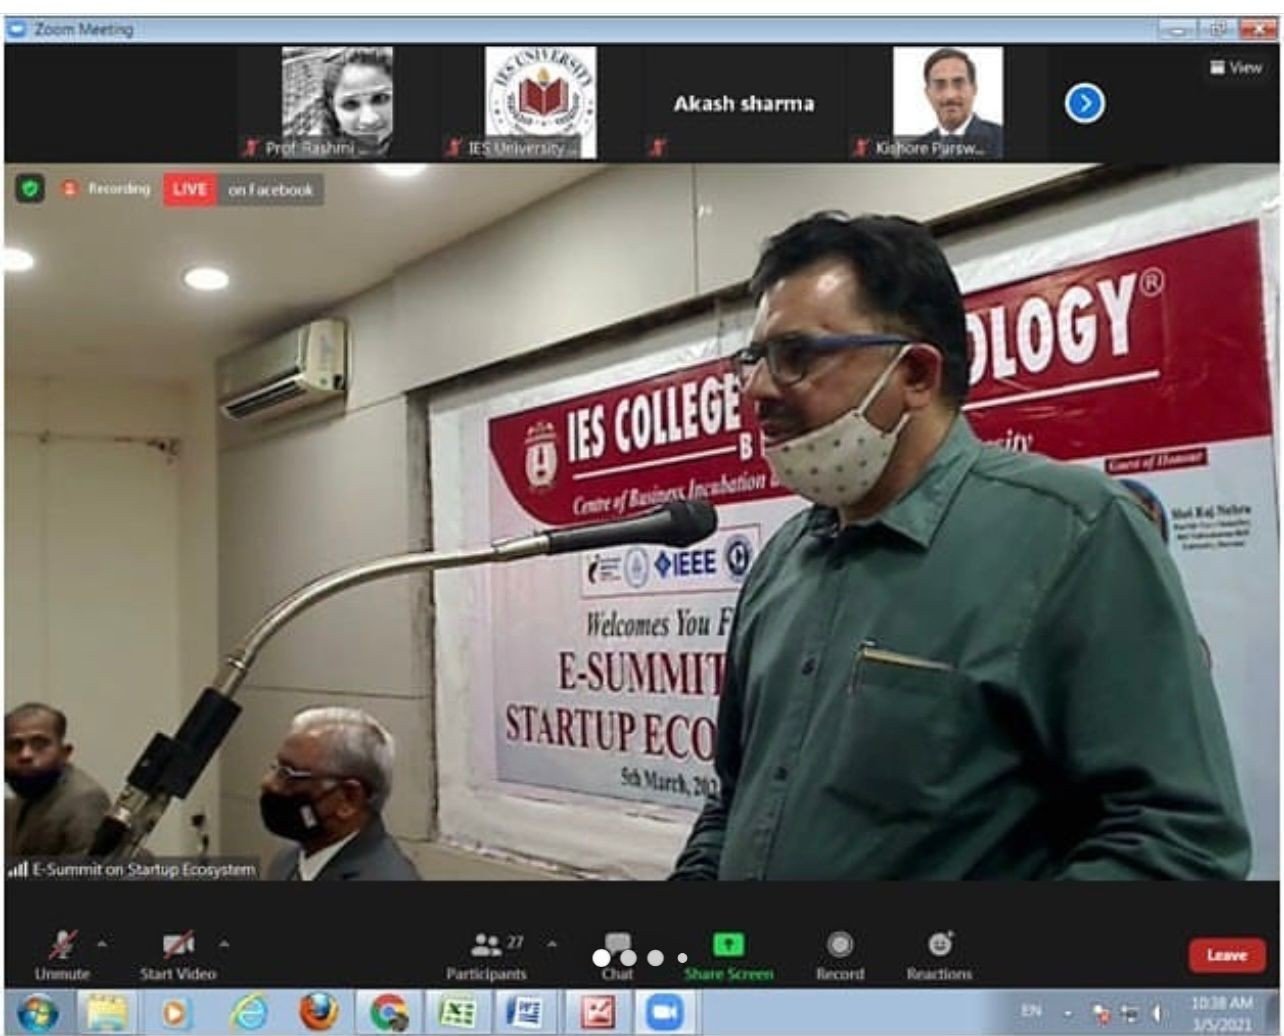Viewport: 1284px width, 1036px height.
Task: Open the View layout menu
Action: (1236, 67)
